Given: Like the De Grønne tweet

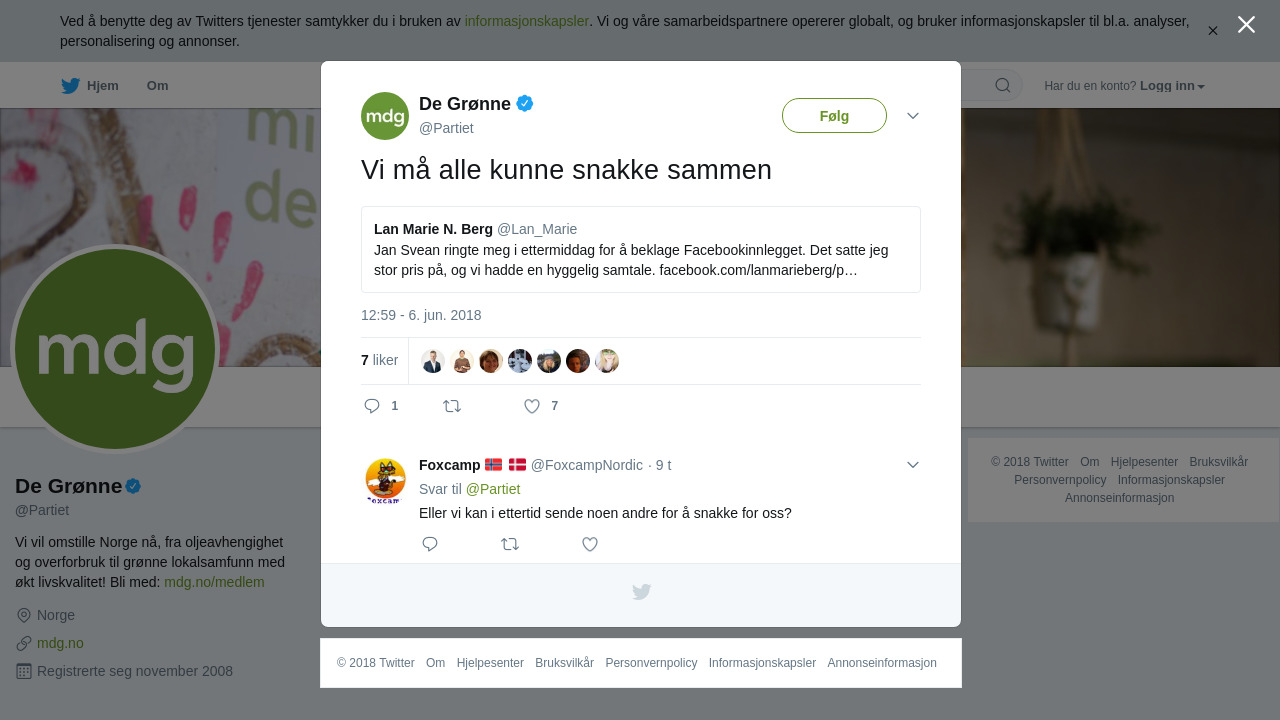Looking at the screenshot, I should pos(532,406).
